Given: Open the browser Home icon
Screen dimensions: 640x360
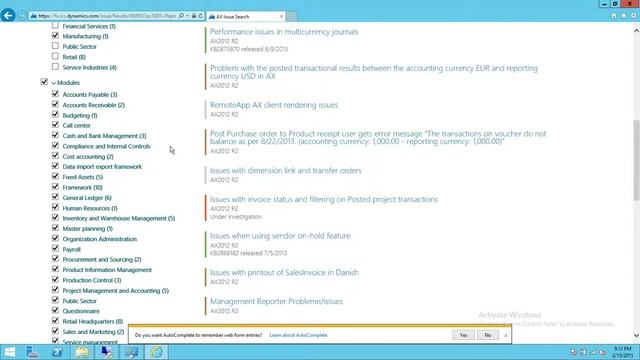Looking at the screenshot, I should 613,16.
